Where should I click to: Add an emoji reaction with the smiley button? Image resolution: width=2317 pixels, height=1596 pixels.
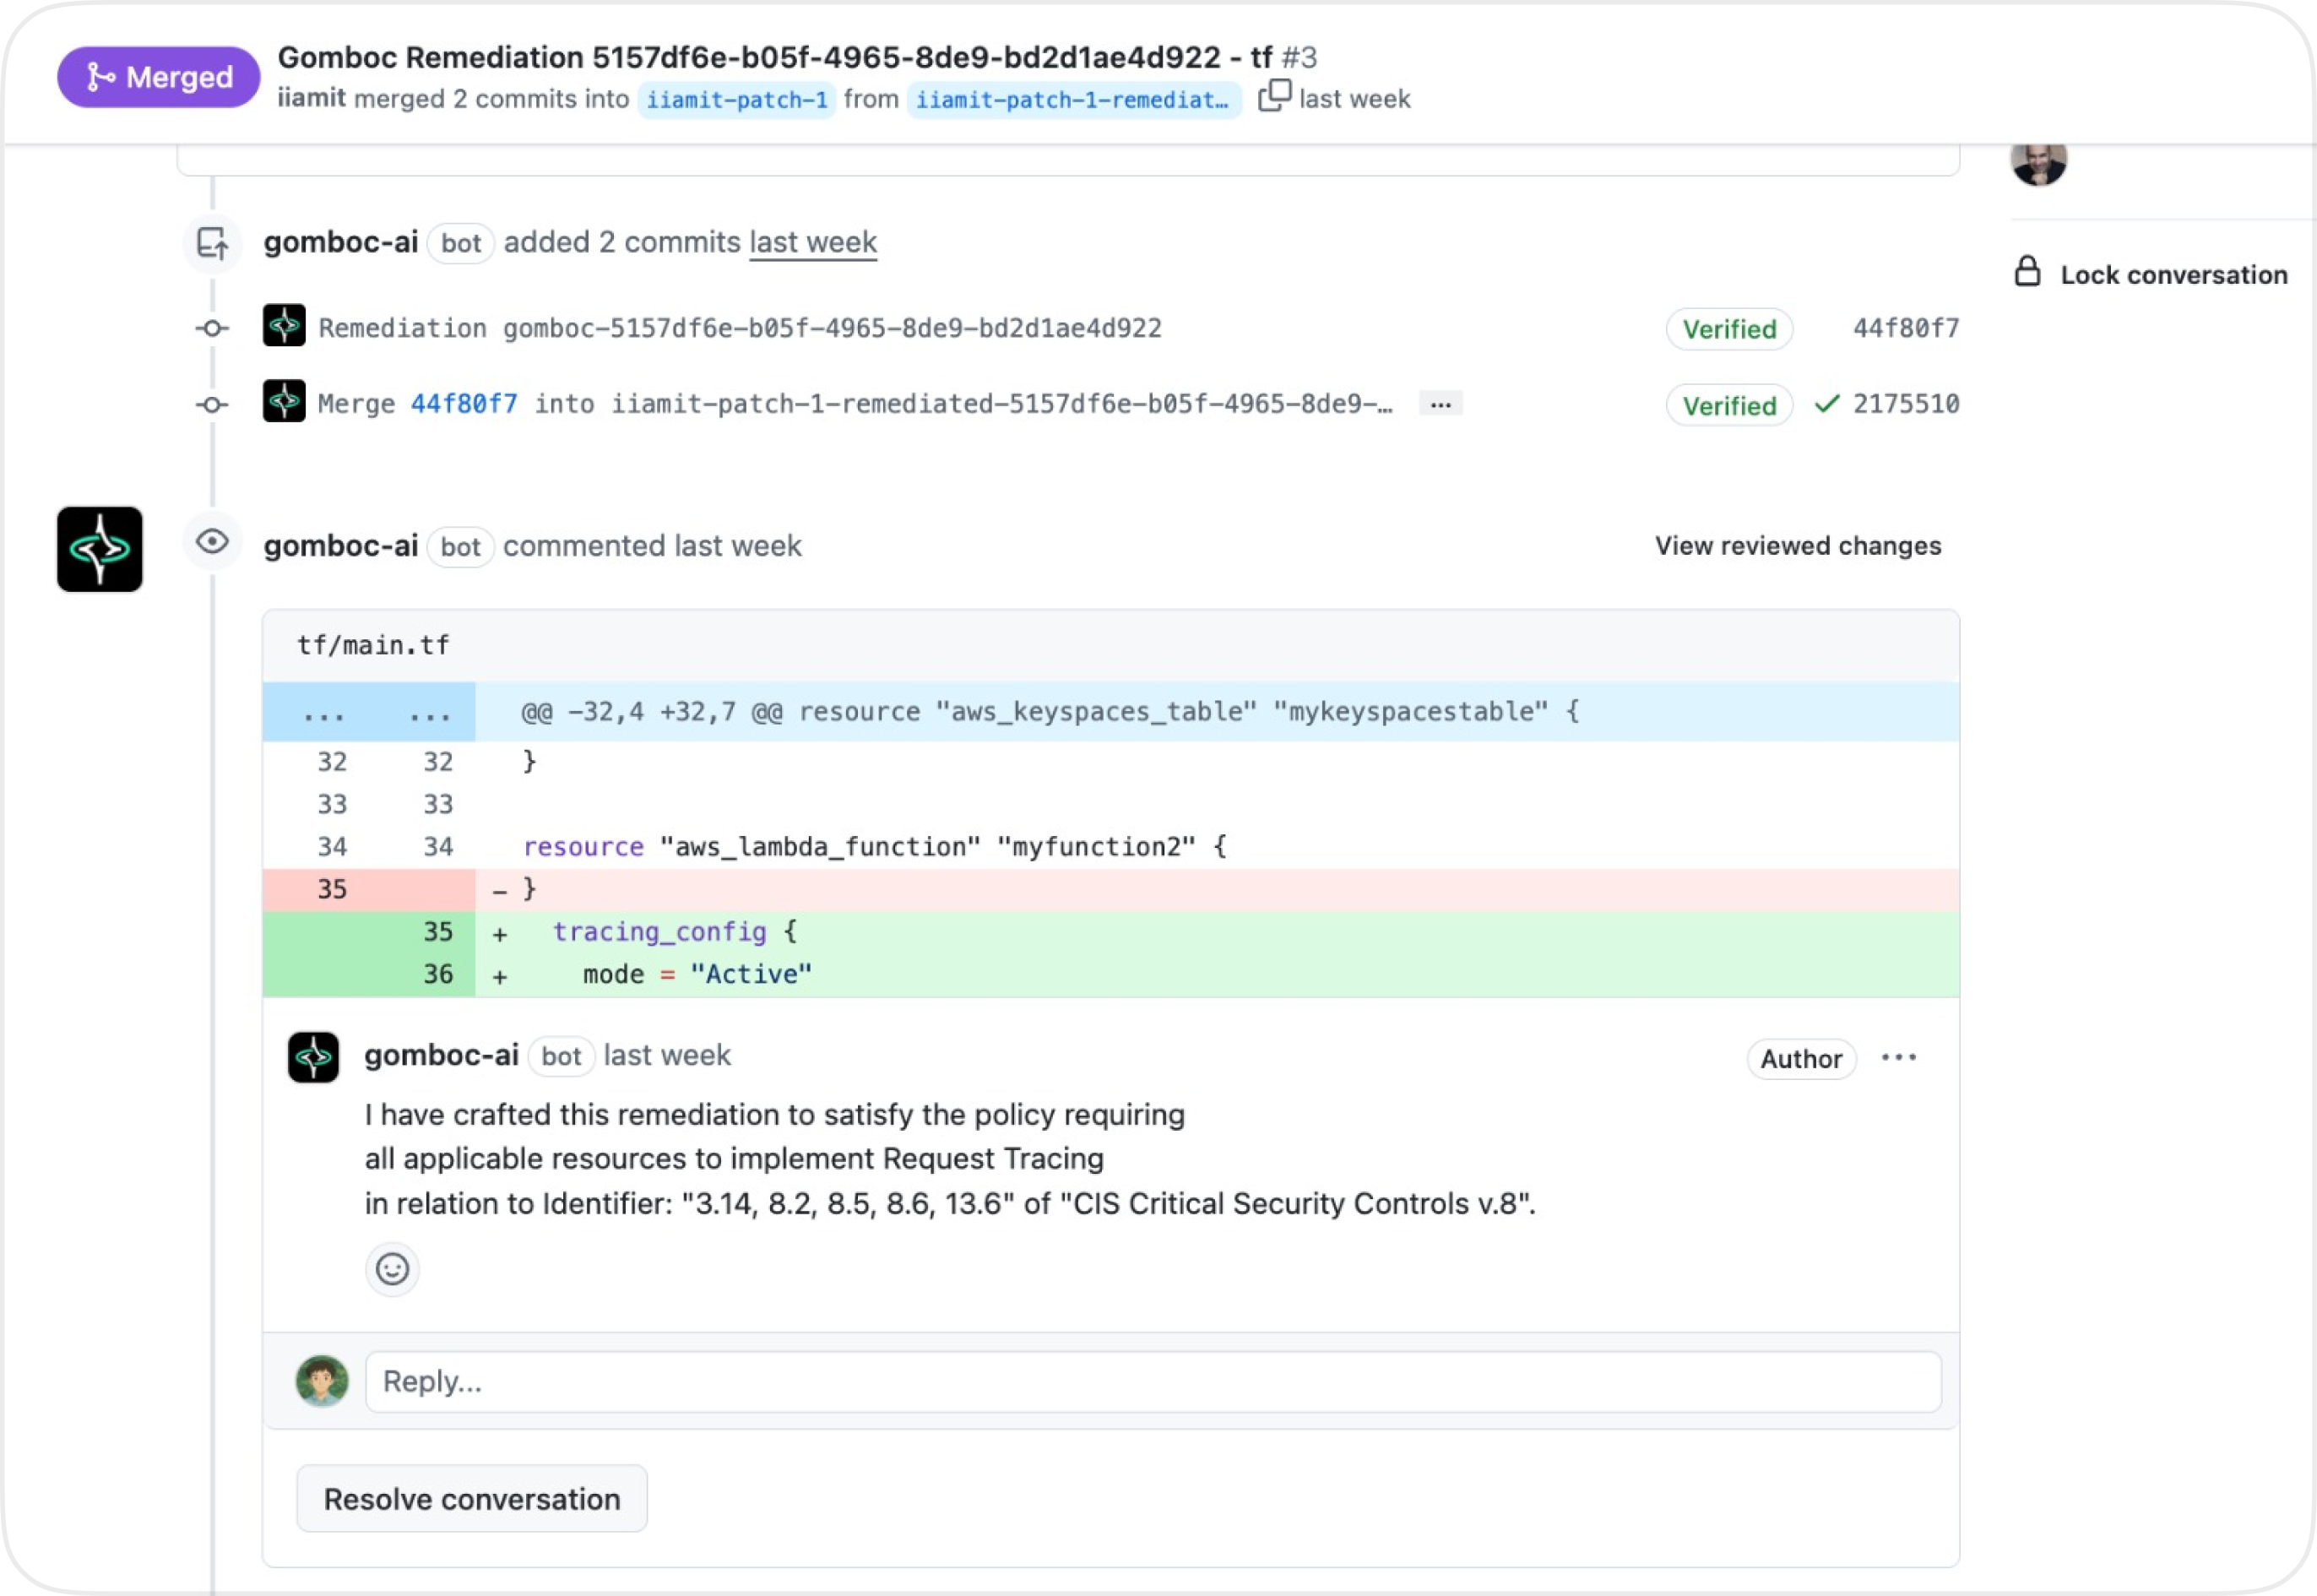tap(392, 1270)
